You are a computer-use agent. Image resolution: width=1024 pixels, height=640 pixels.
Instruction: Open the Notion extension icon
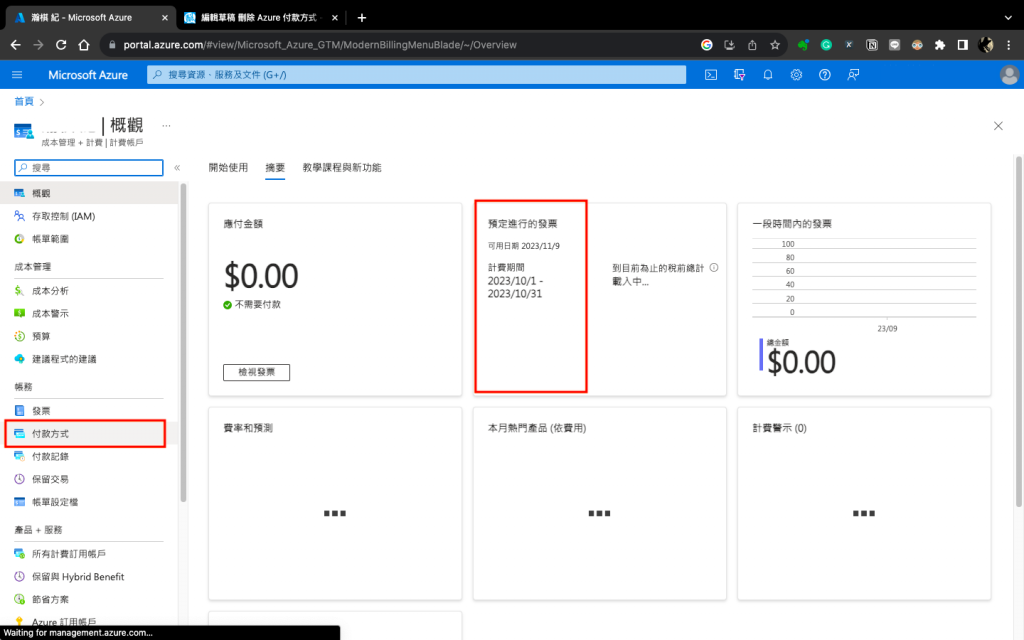tap(872, 45)
